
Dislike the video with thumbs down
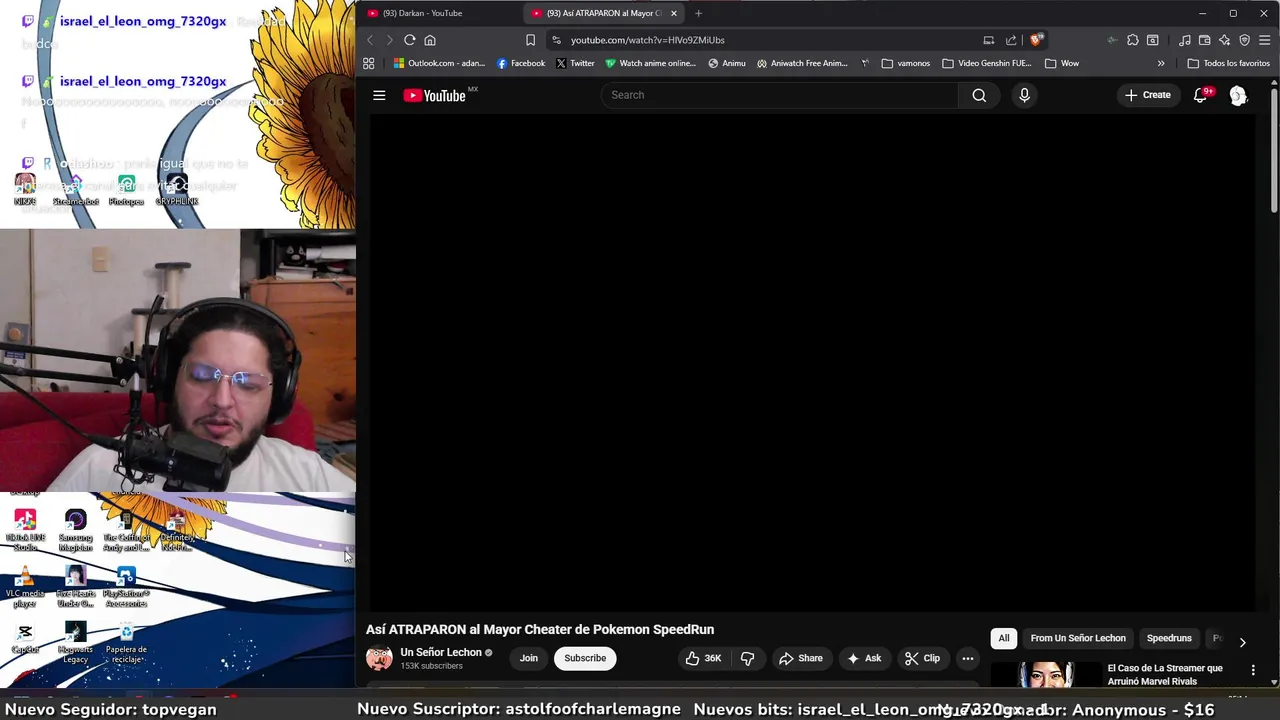pyautogui.click(x=747, y=658)
